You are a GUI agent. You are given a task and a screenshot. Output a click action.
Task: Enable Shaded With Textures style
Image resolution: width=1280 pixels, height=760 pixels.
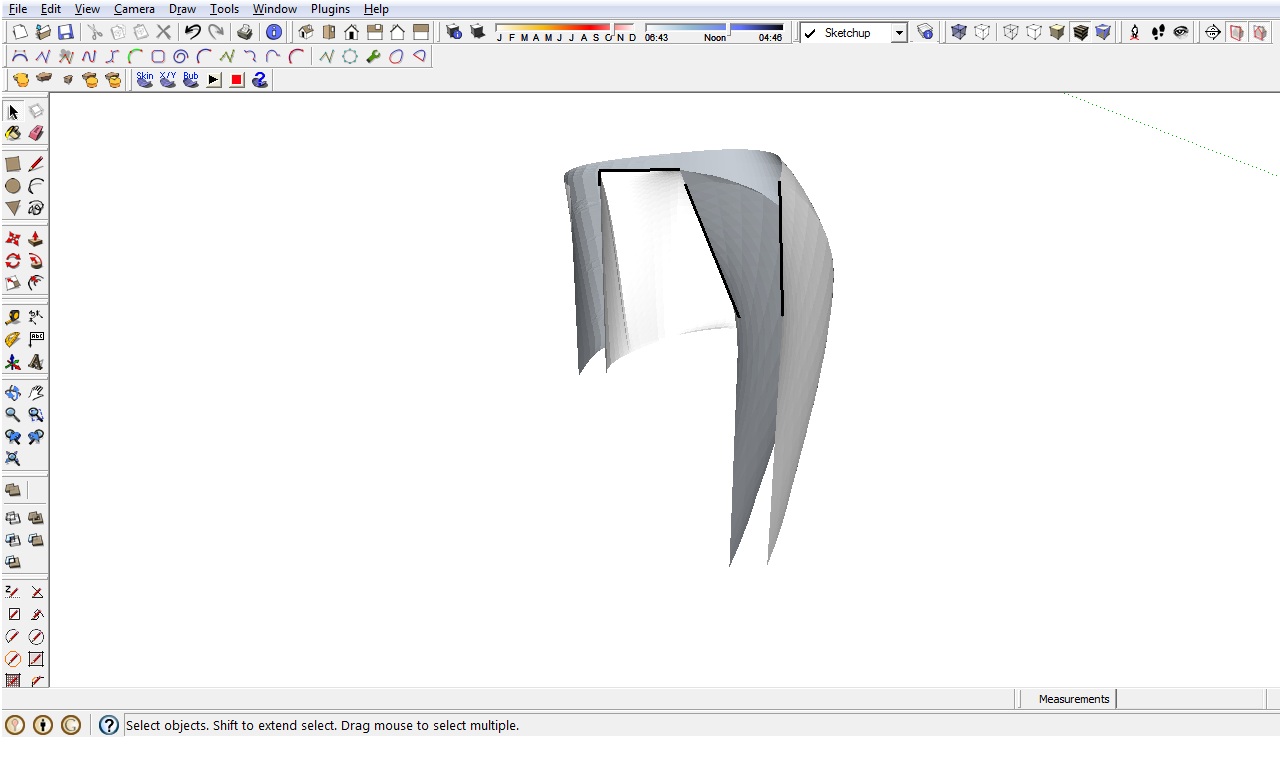(1080, 32)
